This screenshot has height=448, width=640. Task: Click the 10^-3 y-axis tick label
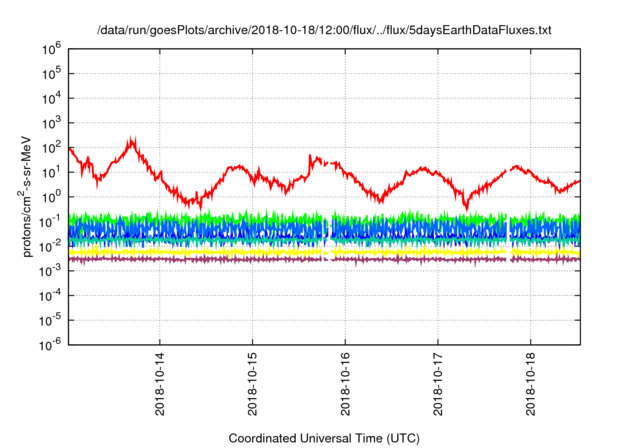(x=50, y=271)
